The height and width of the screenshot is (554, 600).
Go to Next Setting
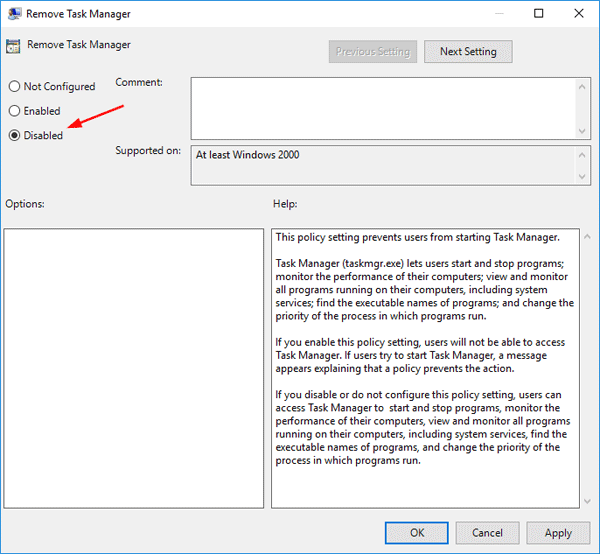pyautogui.click(x=468, y=51)
